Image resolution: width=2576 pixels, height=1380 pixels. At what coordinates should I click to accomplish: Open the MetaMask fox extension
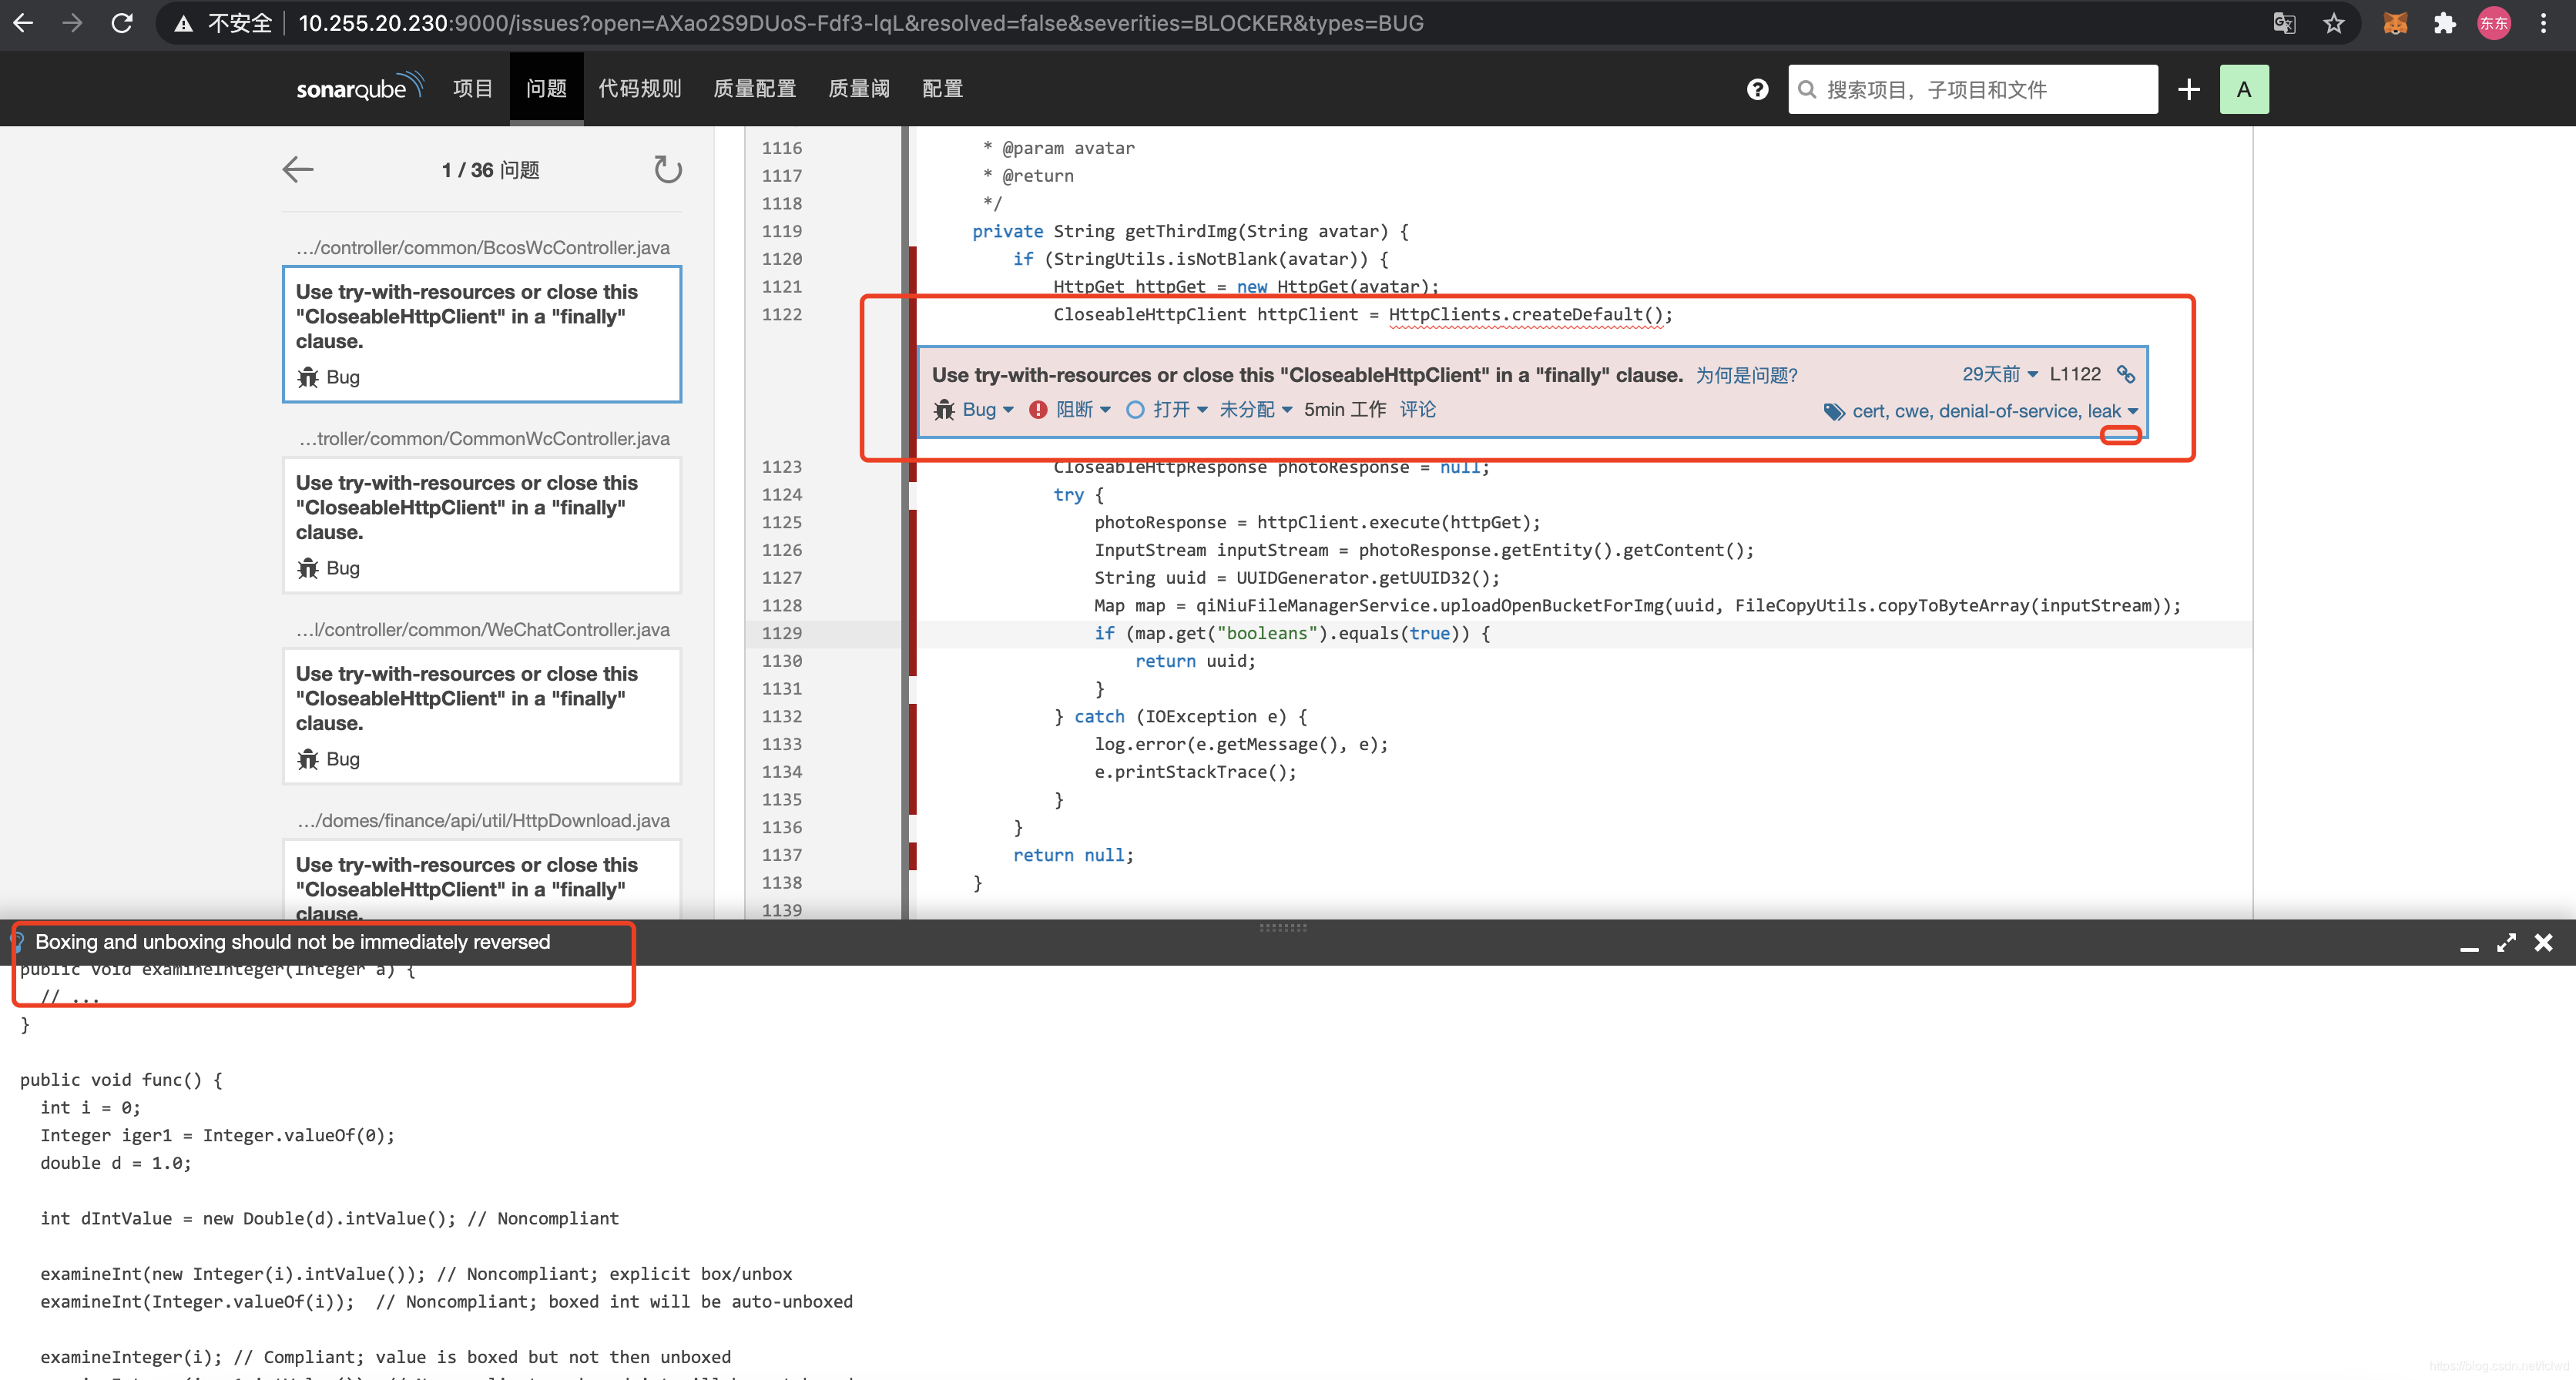[2395, 23]
